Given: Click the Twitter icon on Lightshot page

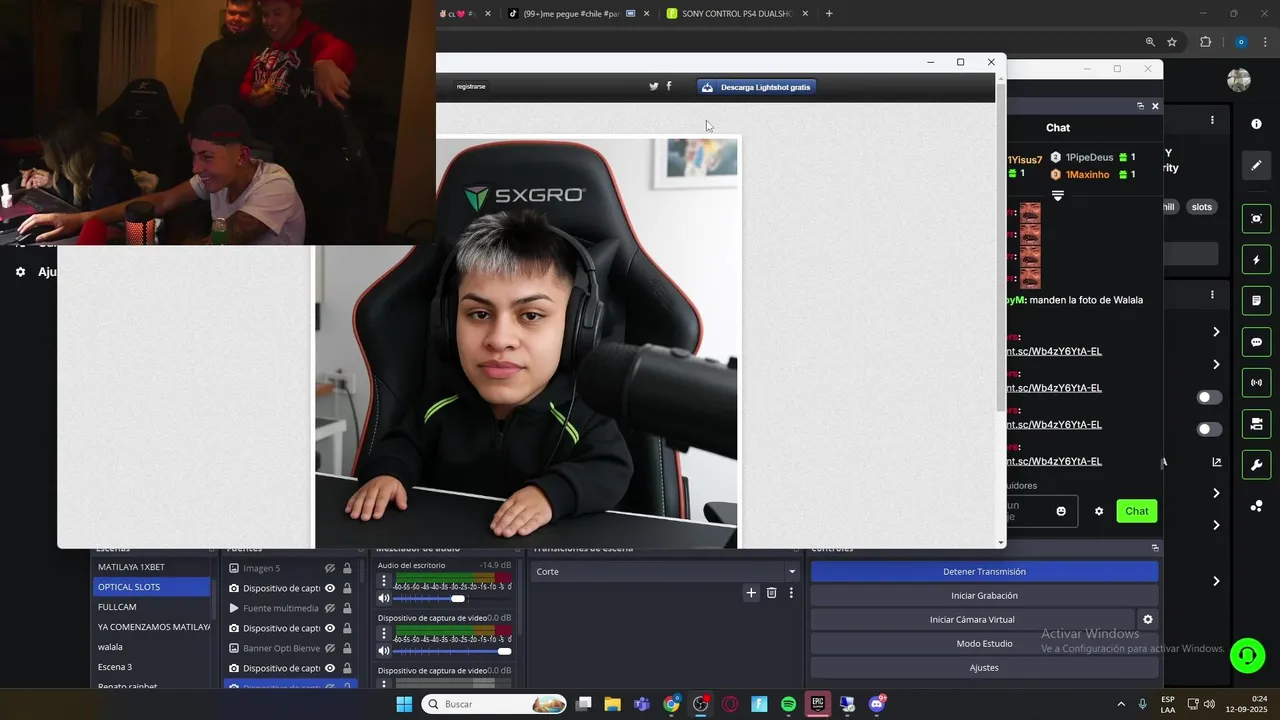Looking at the screenshot, I should (654, 86).
